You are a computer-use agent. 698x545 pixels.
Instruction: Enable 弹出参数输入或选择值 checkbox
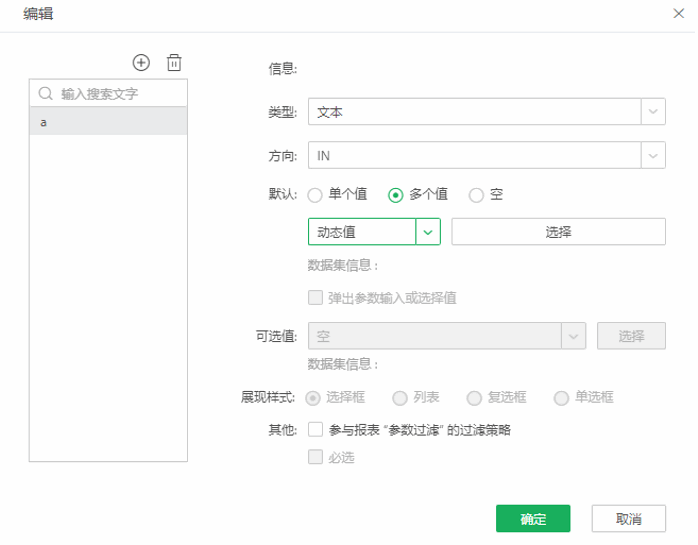pos(315,298)
